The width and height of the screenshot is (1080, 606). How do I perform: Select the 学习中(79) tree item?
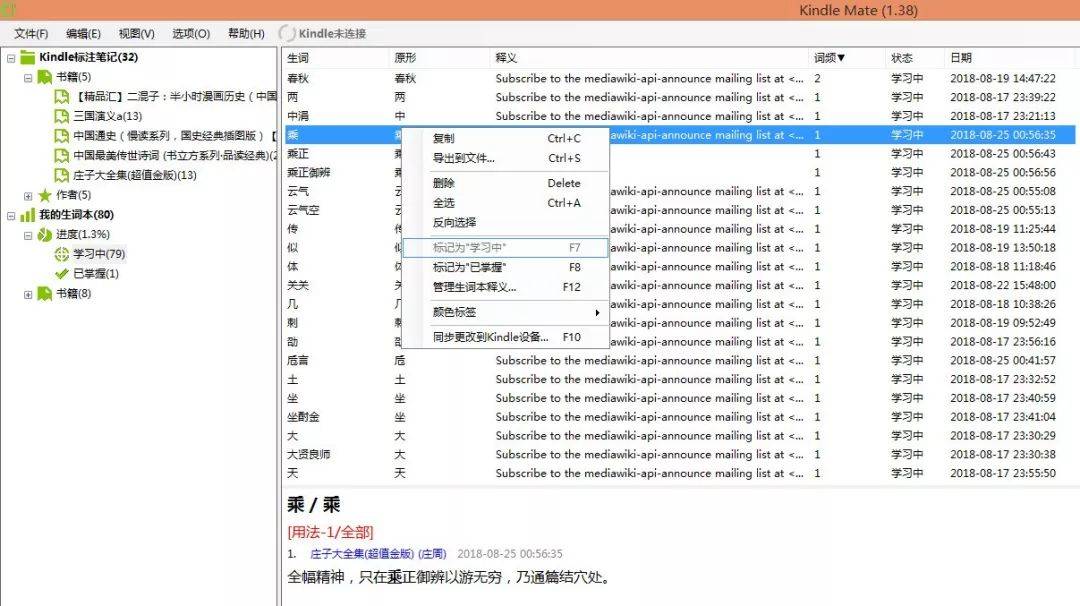pos(99,254)
